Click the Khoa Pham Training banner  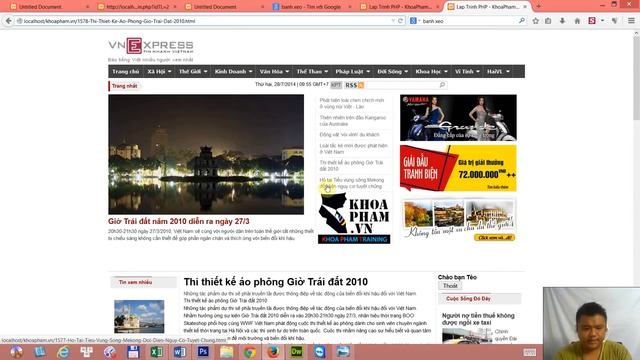tap(354, 218)
